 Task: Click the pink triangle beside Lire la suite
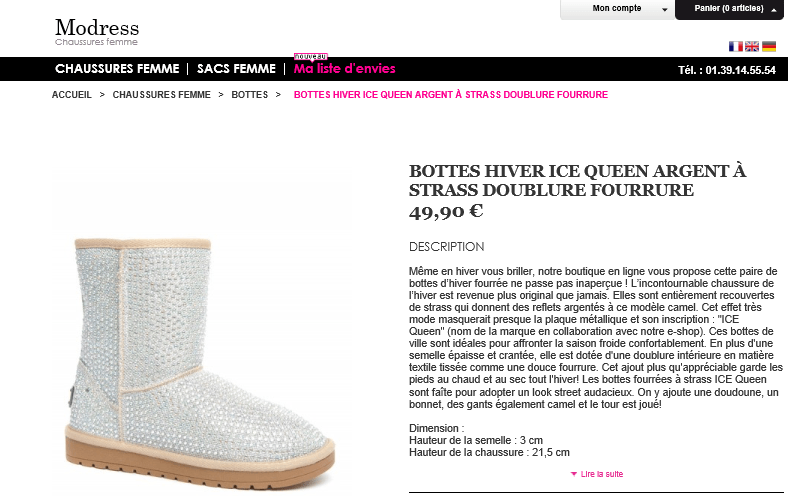[574, 474]
